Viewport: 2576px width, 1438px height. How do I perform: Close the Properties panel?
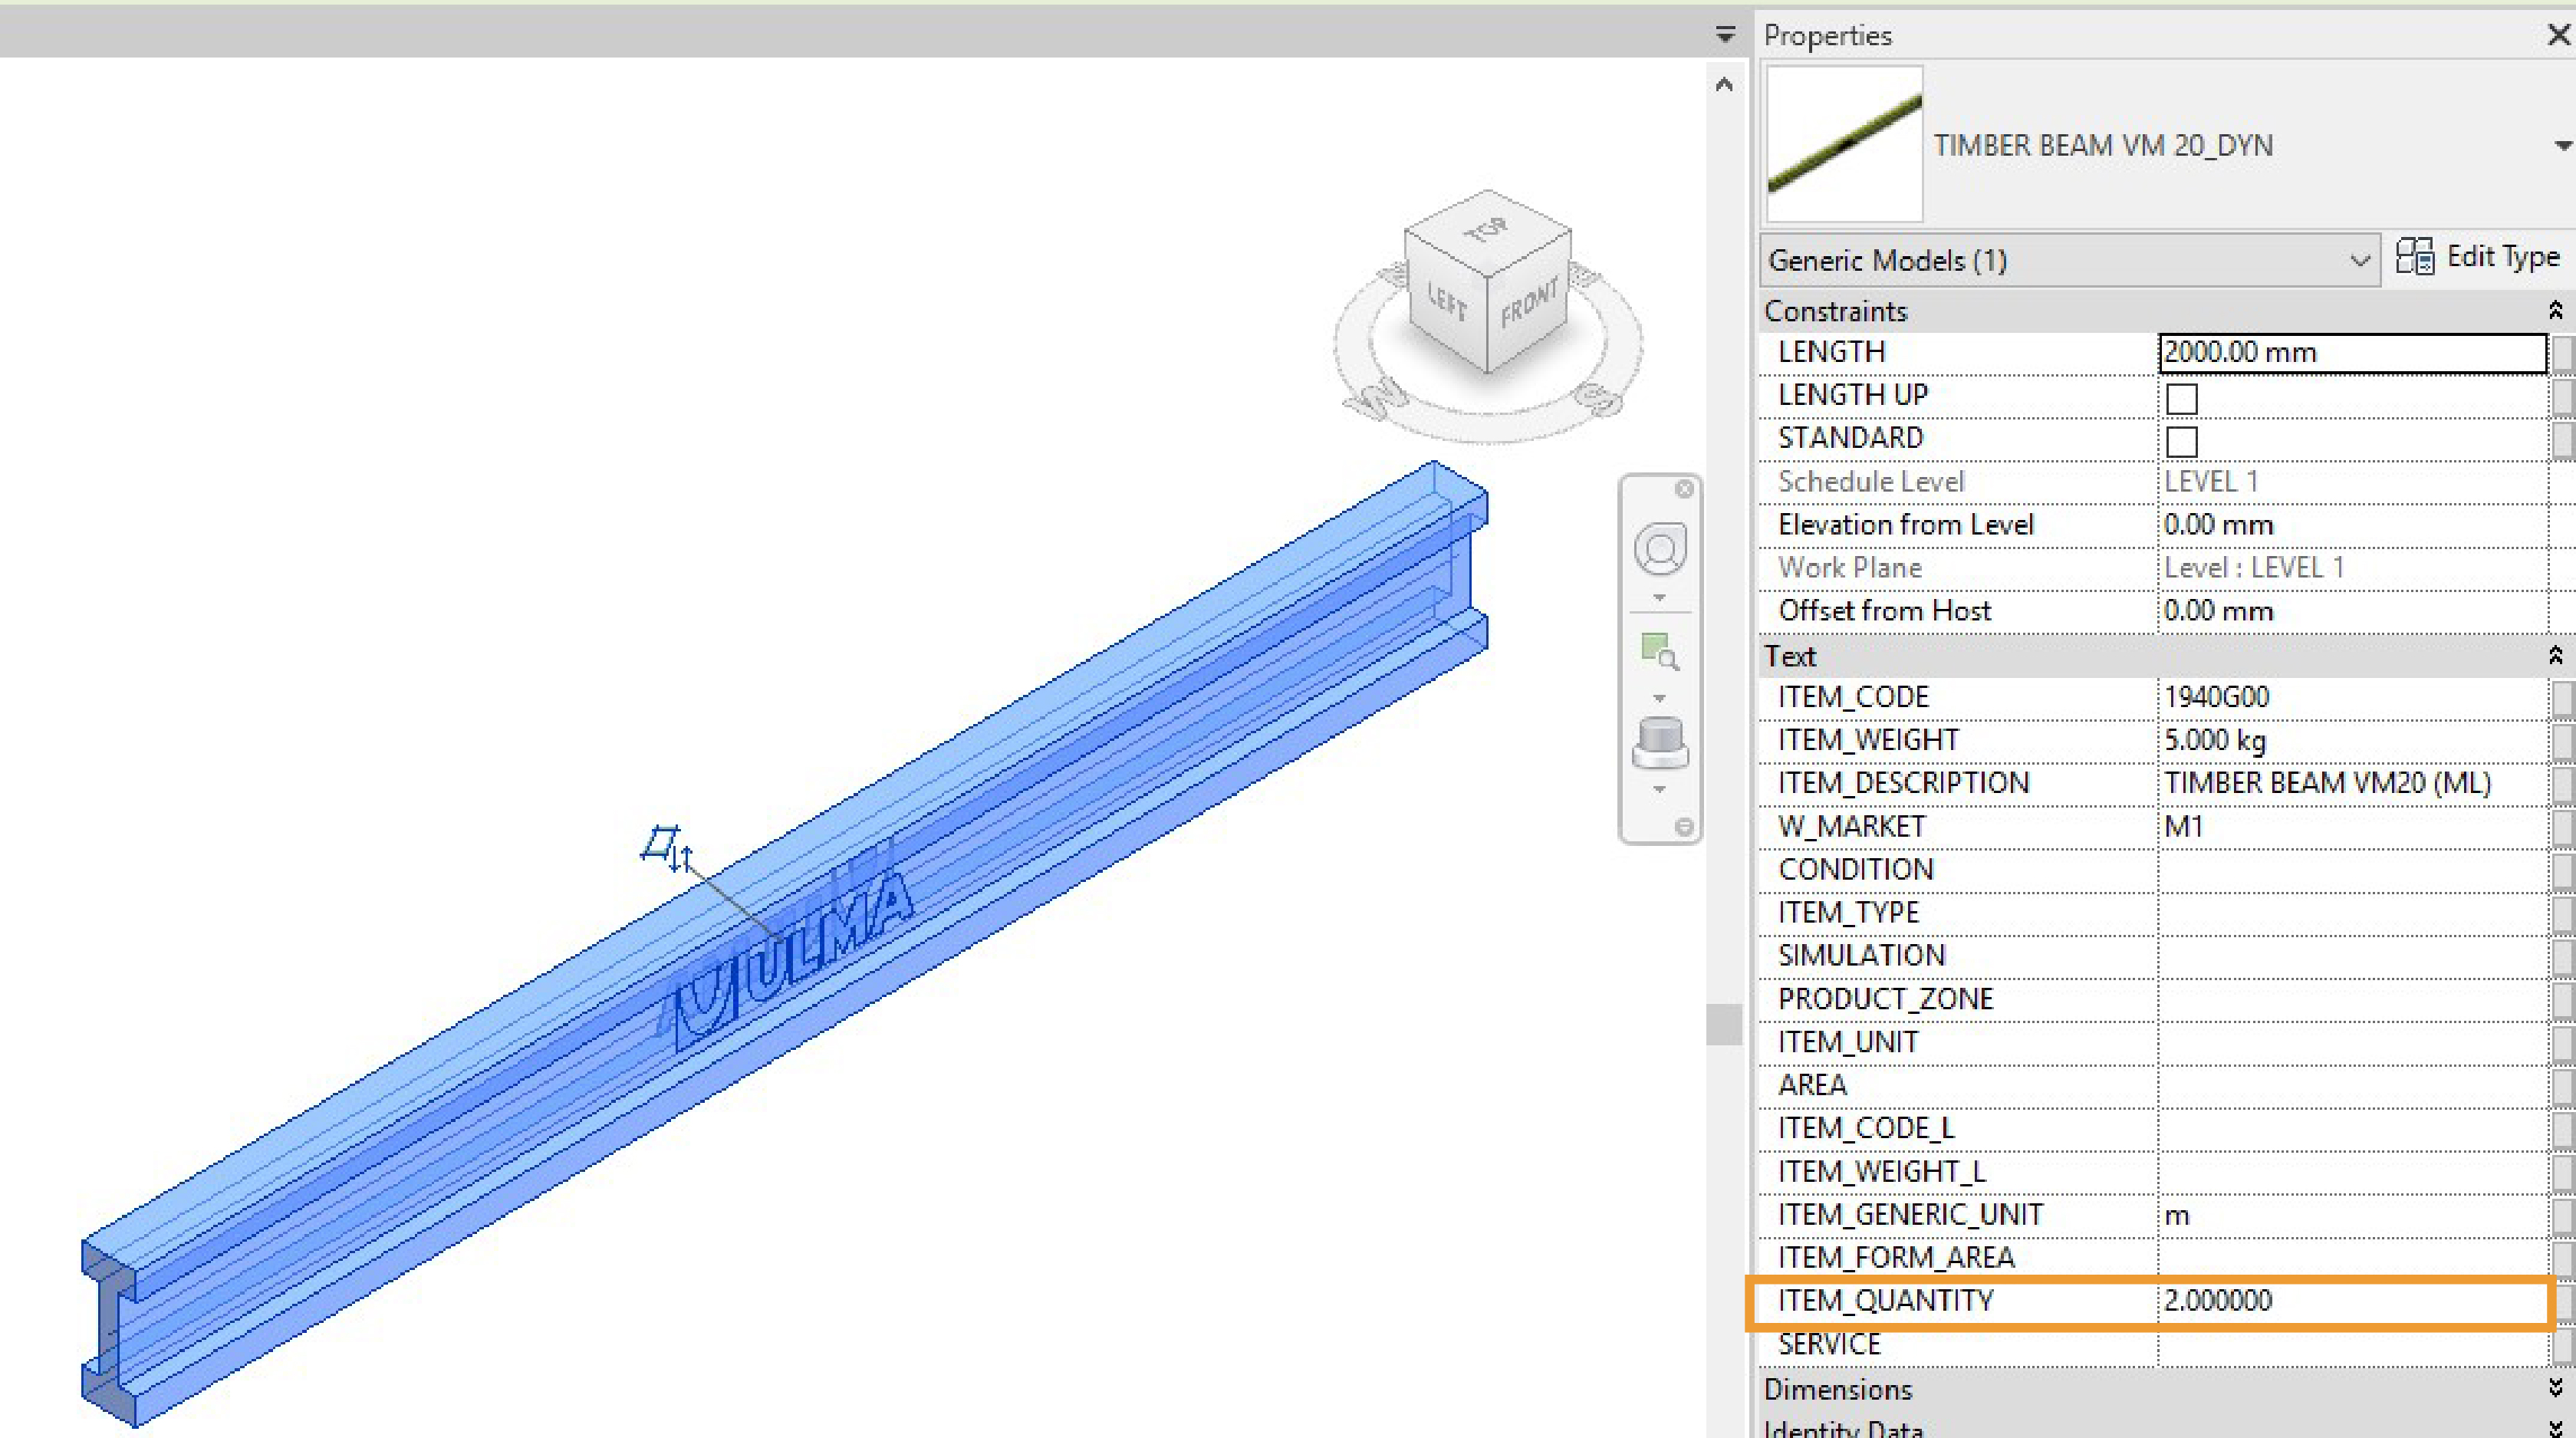pyautogui.click(x=2559, y=35)
